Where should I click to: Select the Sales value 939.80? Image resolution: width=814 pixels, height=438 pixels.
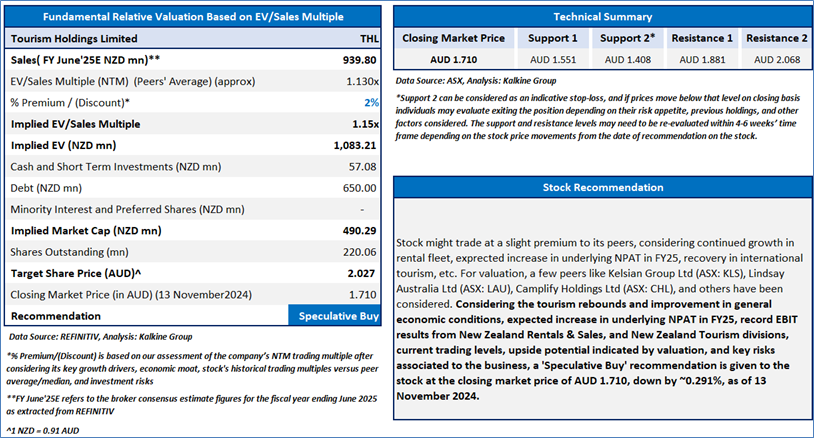[359, 60]
